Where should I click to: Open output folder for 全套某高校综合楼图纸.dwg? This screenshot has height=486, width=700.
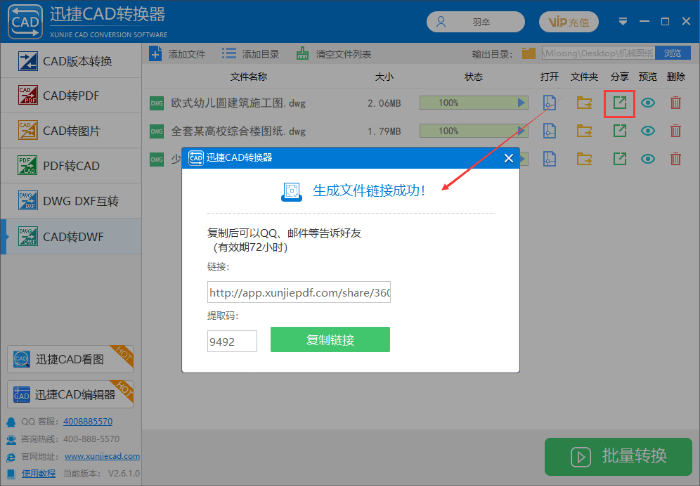click(x=584, y=131)
